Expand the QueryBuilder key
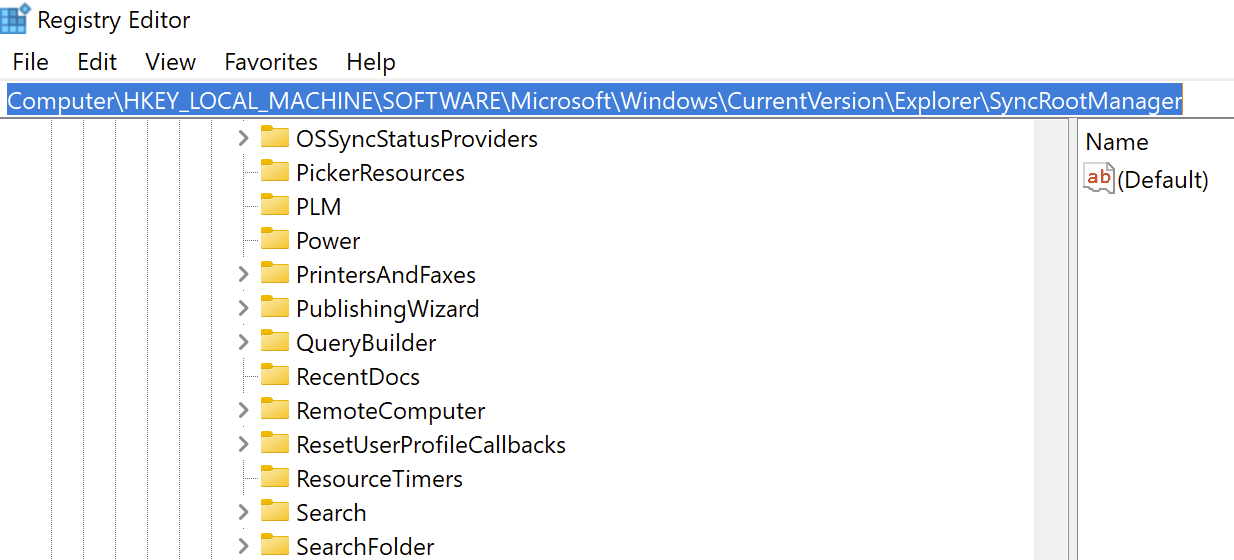Viewport: 1234px width, 560px height. (243, 342)
